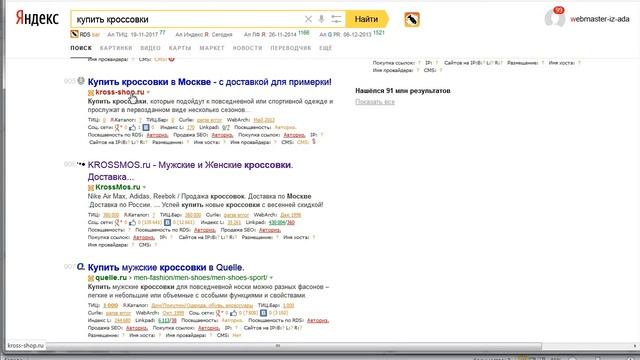640x360 pixels.
Task: Click Google+ icon in KrossMos.ru stats
Action: (118, 223)
